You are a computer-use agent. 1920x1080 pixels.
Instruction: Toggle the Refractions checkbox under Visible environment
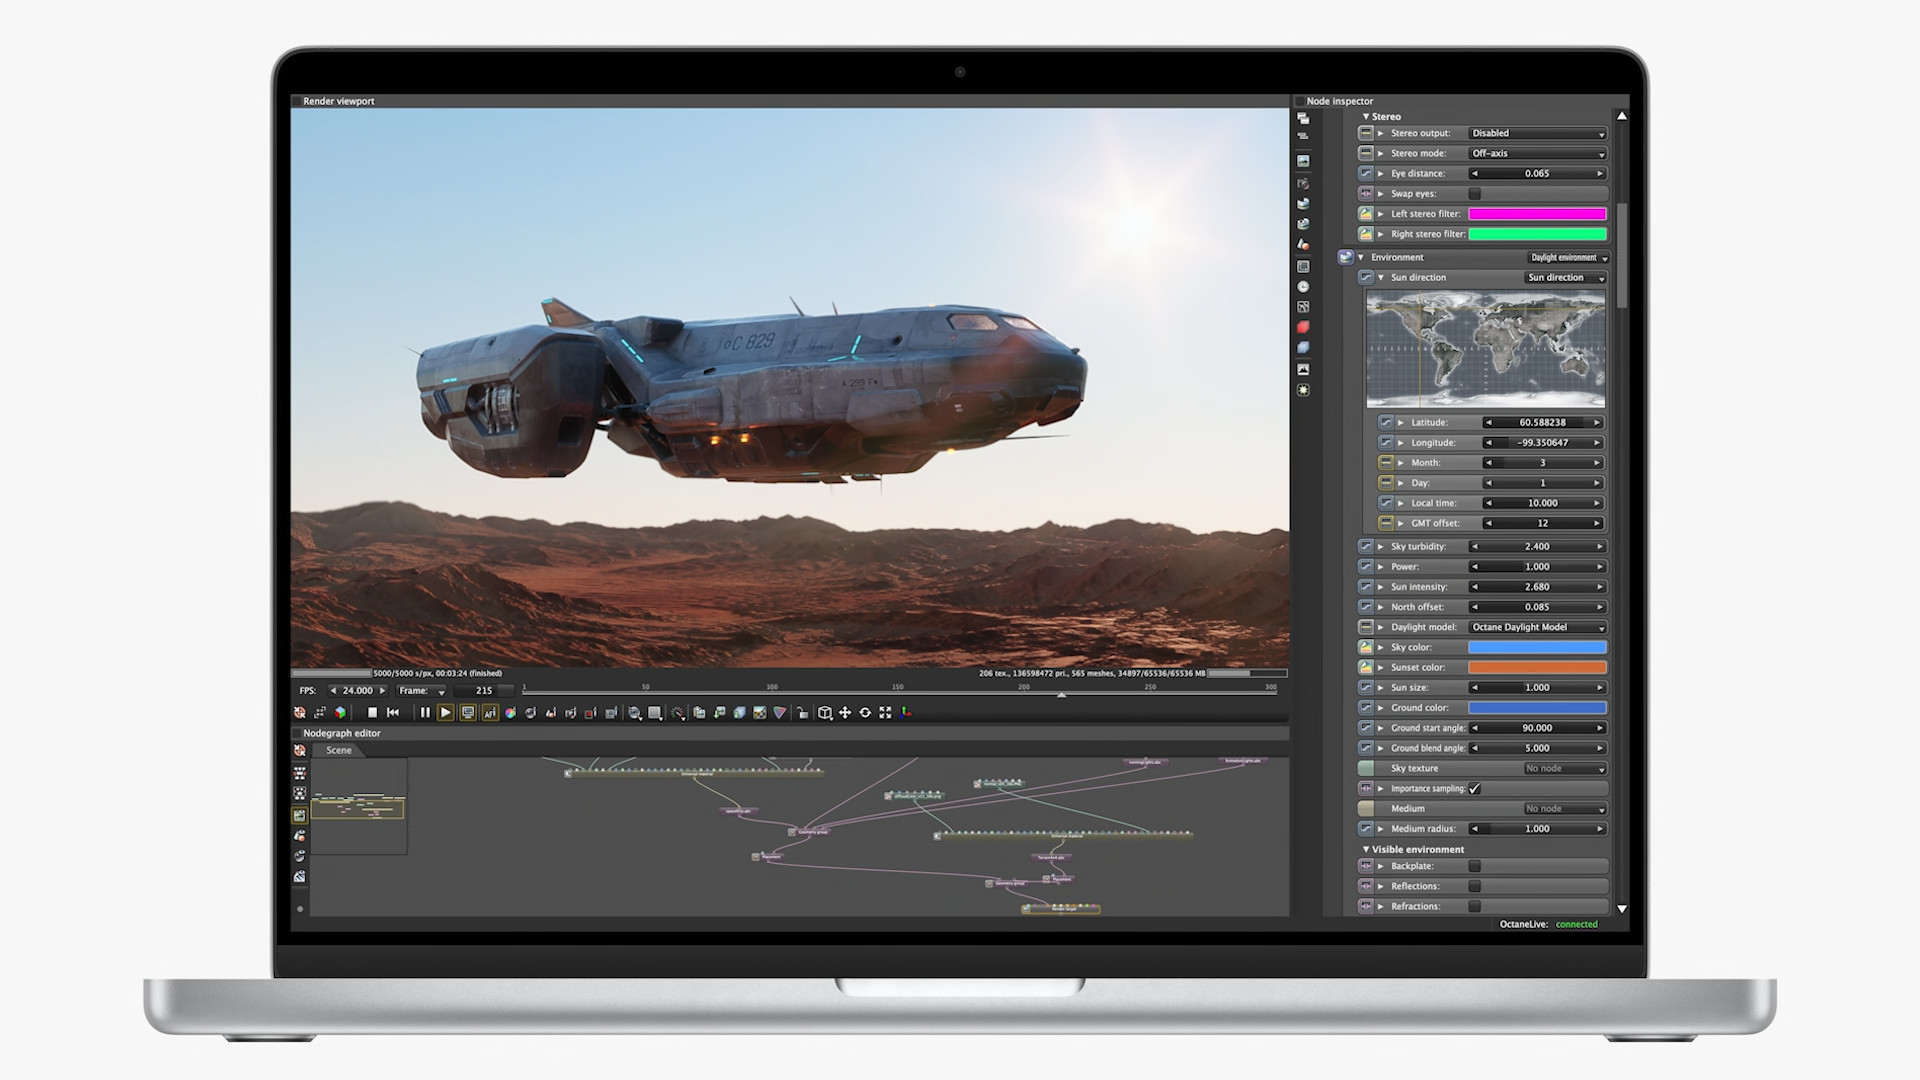1475,906
